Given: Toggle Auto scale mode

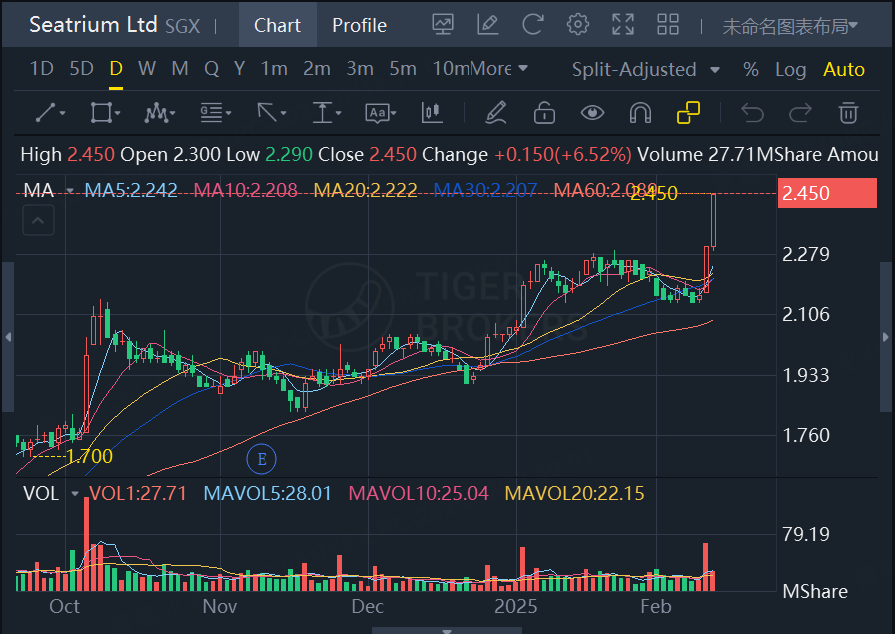Looking at the screenshot, I should (844, 70).
